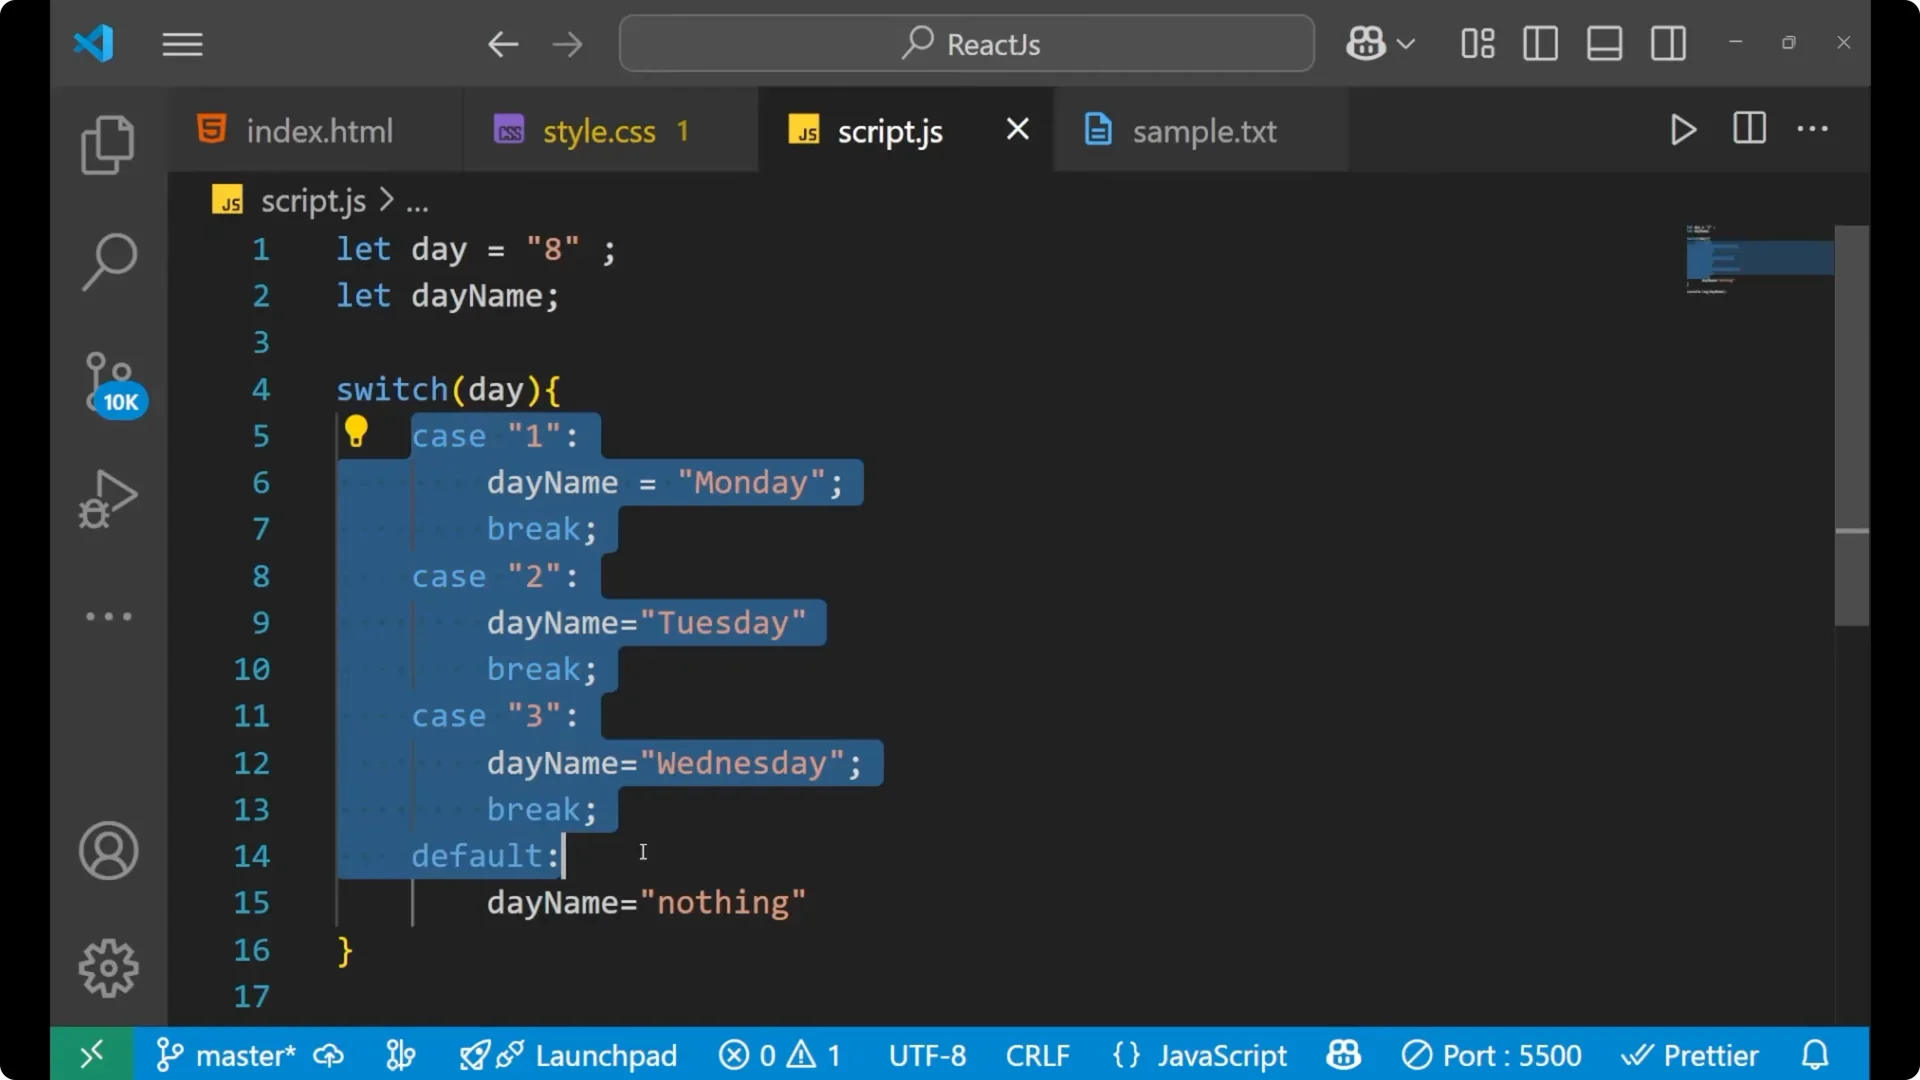1920x1080 pixels.
Task: Toggle the secondary sidebar visibility
Action: [x=1668, y=43]
